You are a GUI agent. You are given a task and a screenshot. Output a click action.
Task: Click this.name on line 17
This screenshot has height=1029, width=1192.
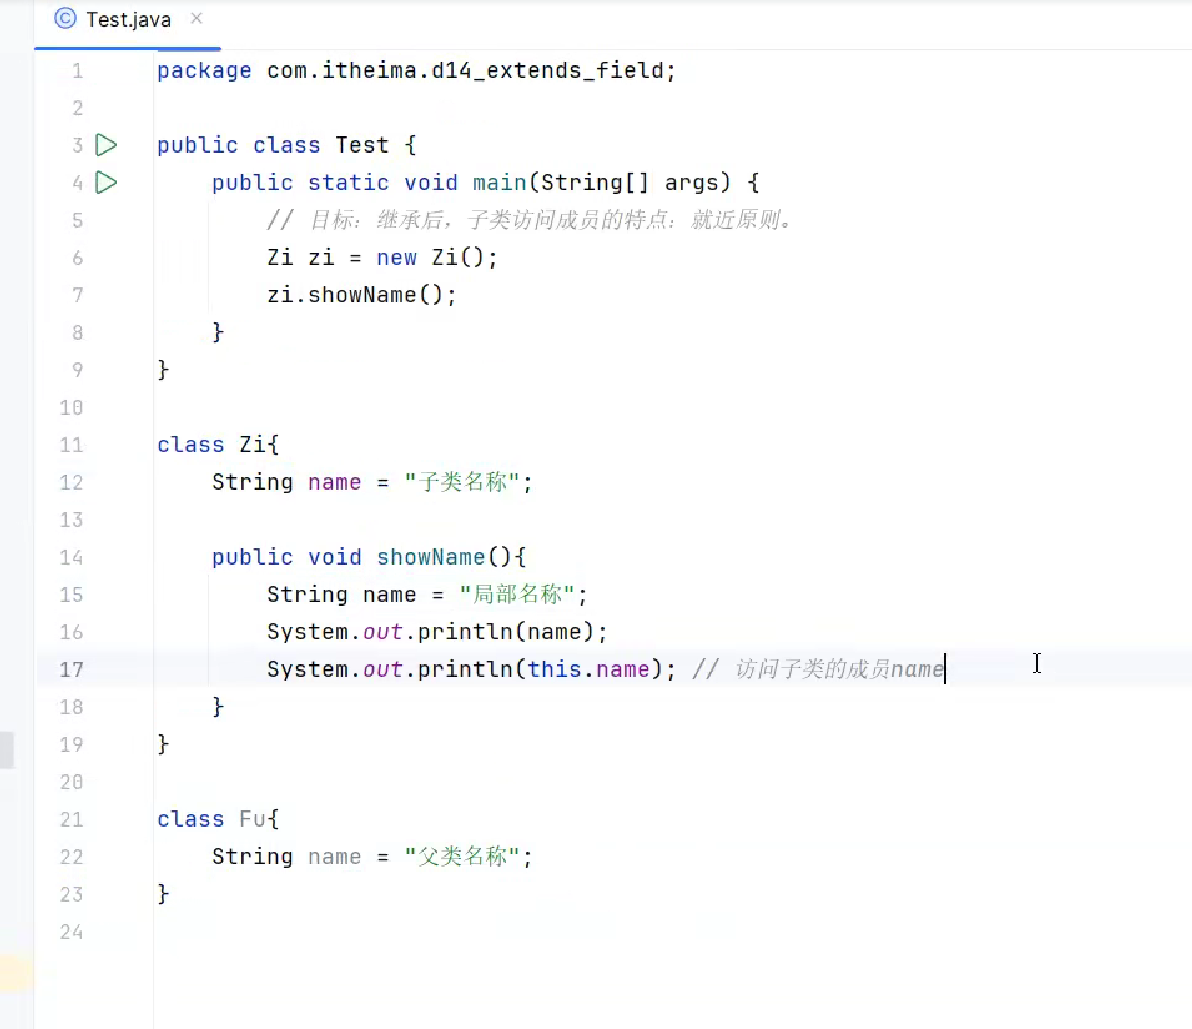(x=588, y=669)
